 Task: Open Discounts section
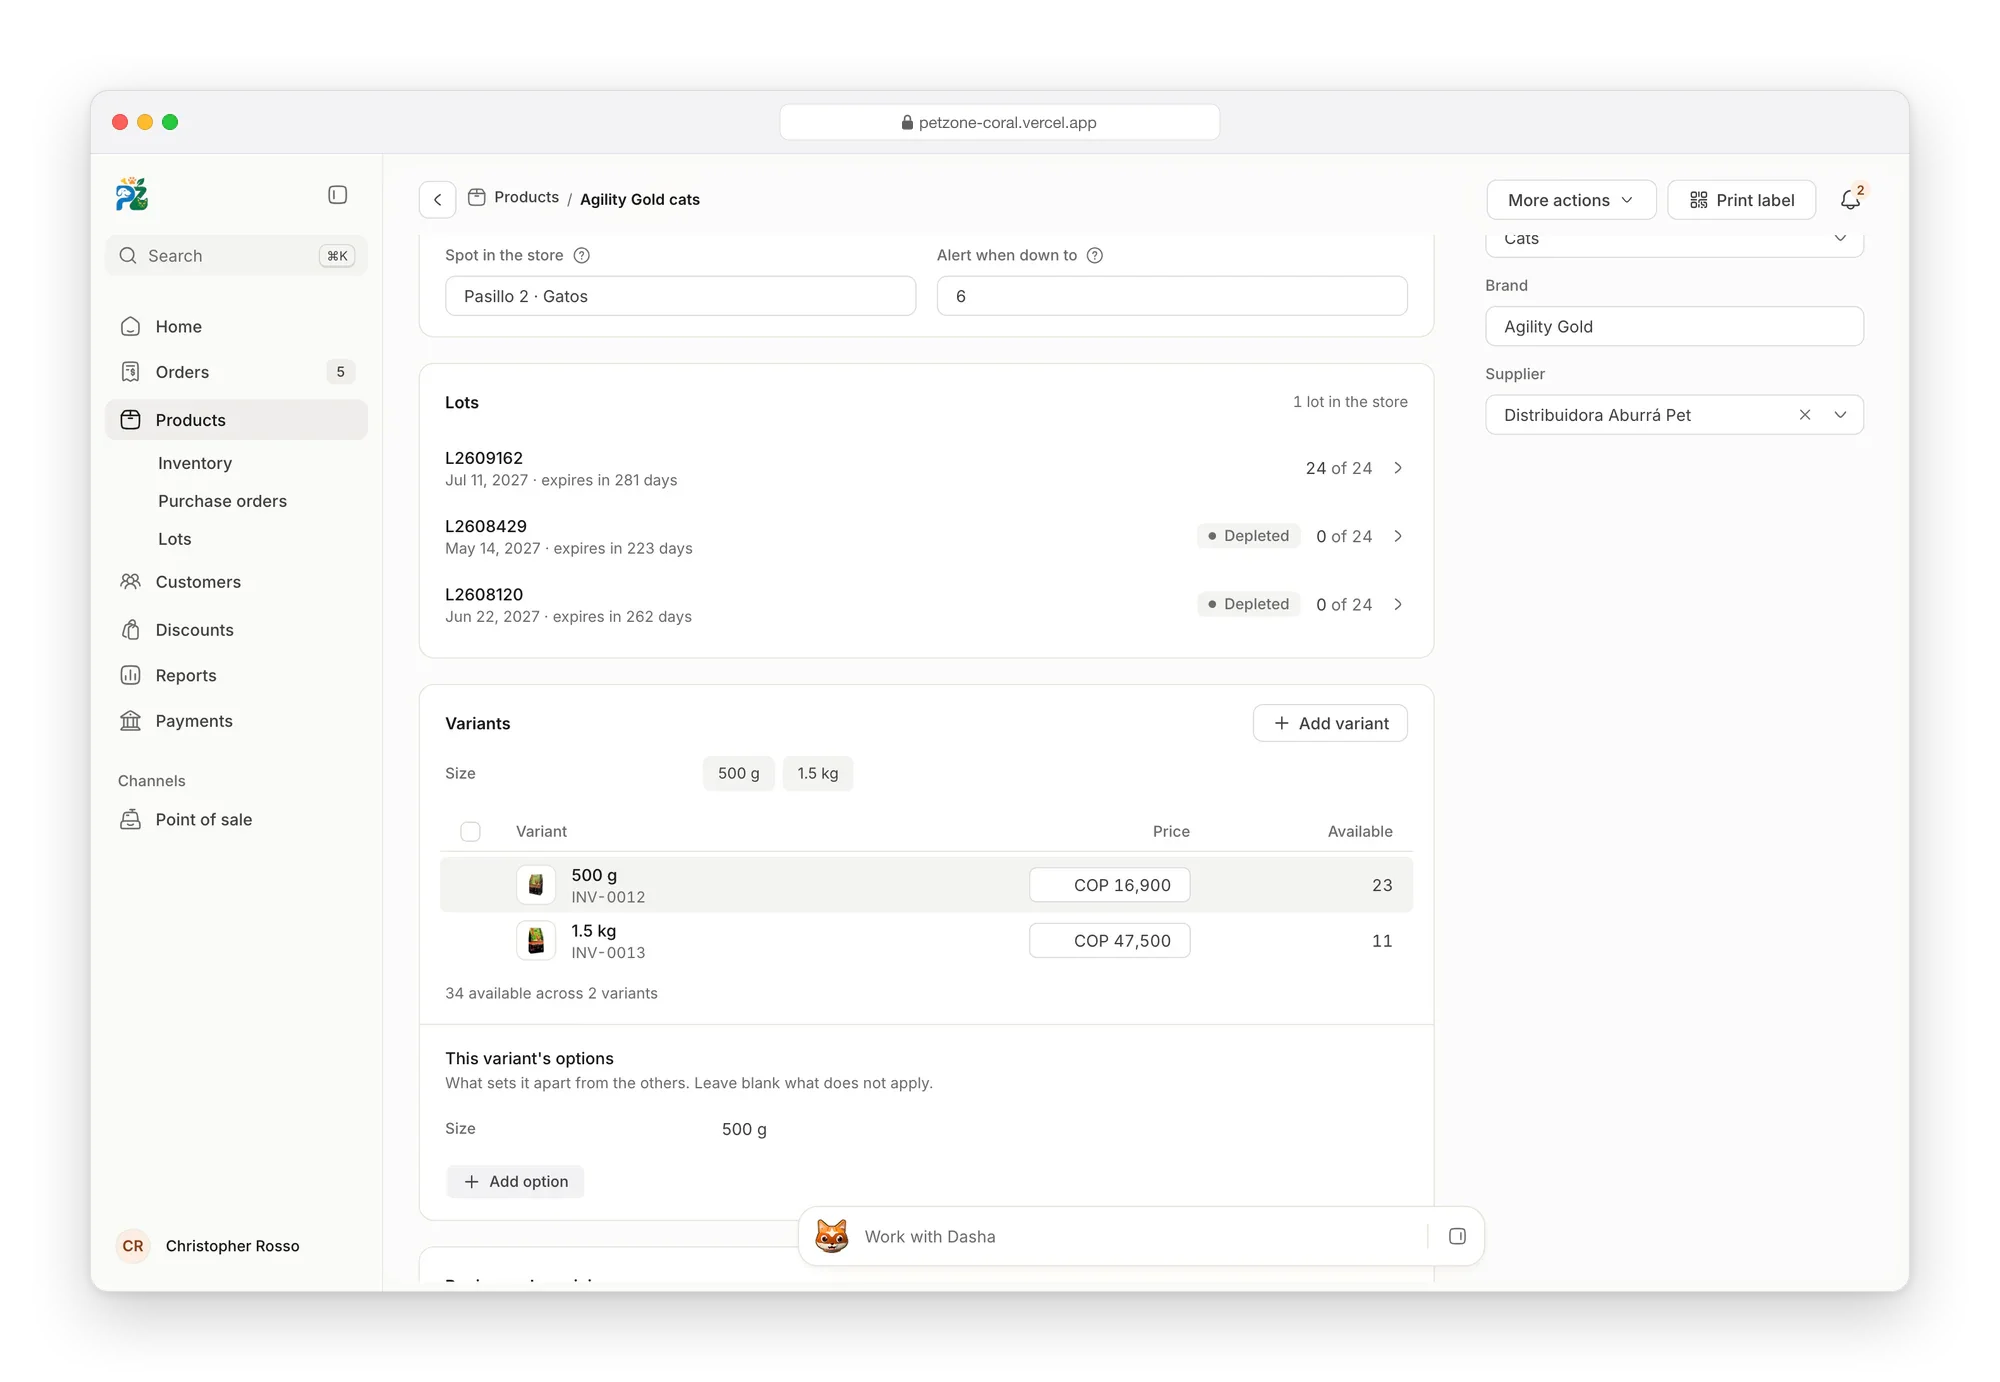[x=236, y=630]
